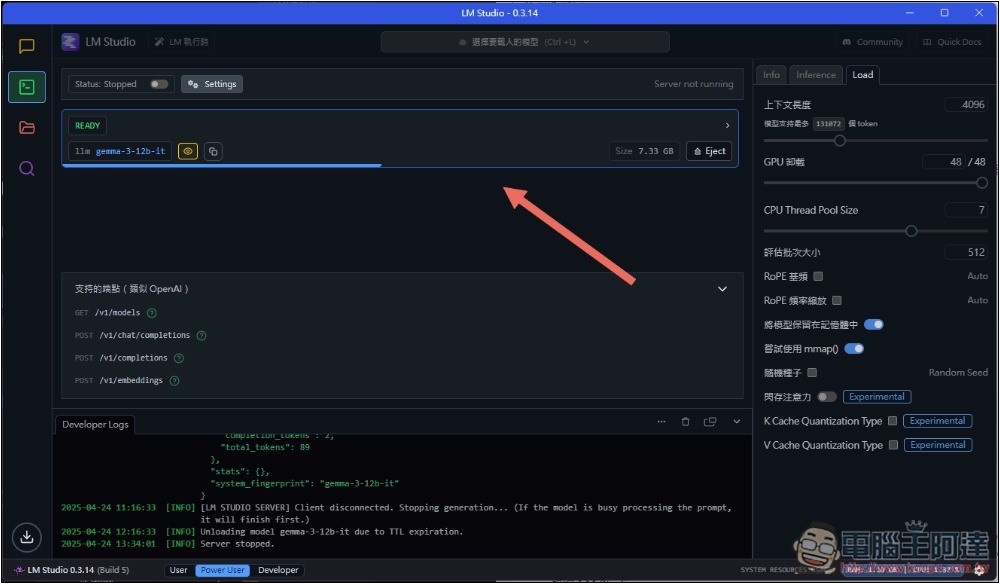Open server Settings button
Image resolution: width=1000 pixels, height=584 pixels.
(x=212, y=84)
